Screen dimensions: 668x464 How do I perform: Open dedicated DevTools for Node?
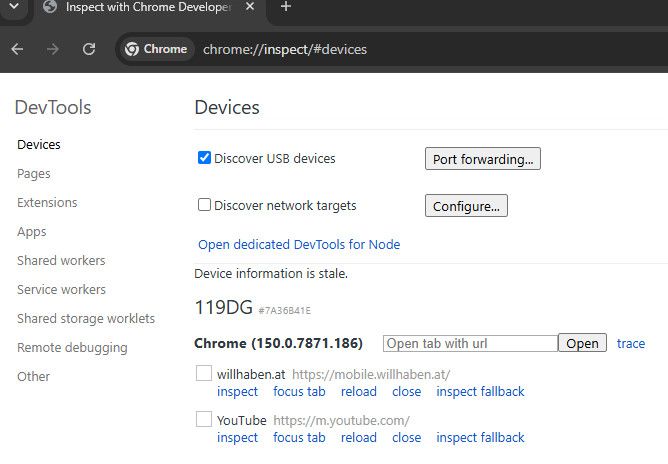(299, 245)
